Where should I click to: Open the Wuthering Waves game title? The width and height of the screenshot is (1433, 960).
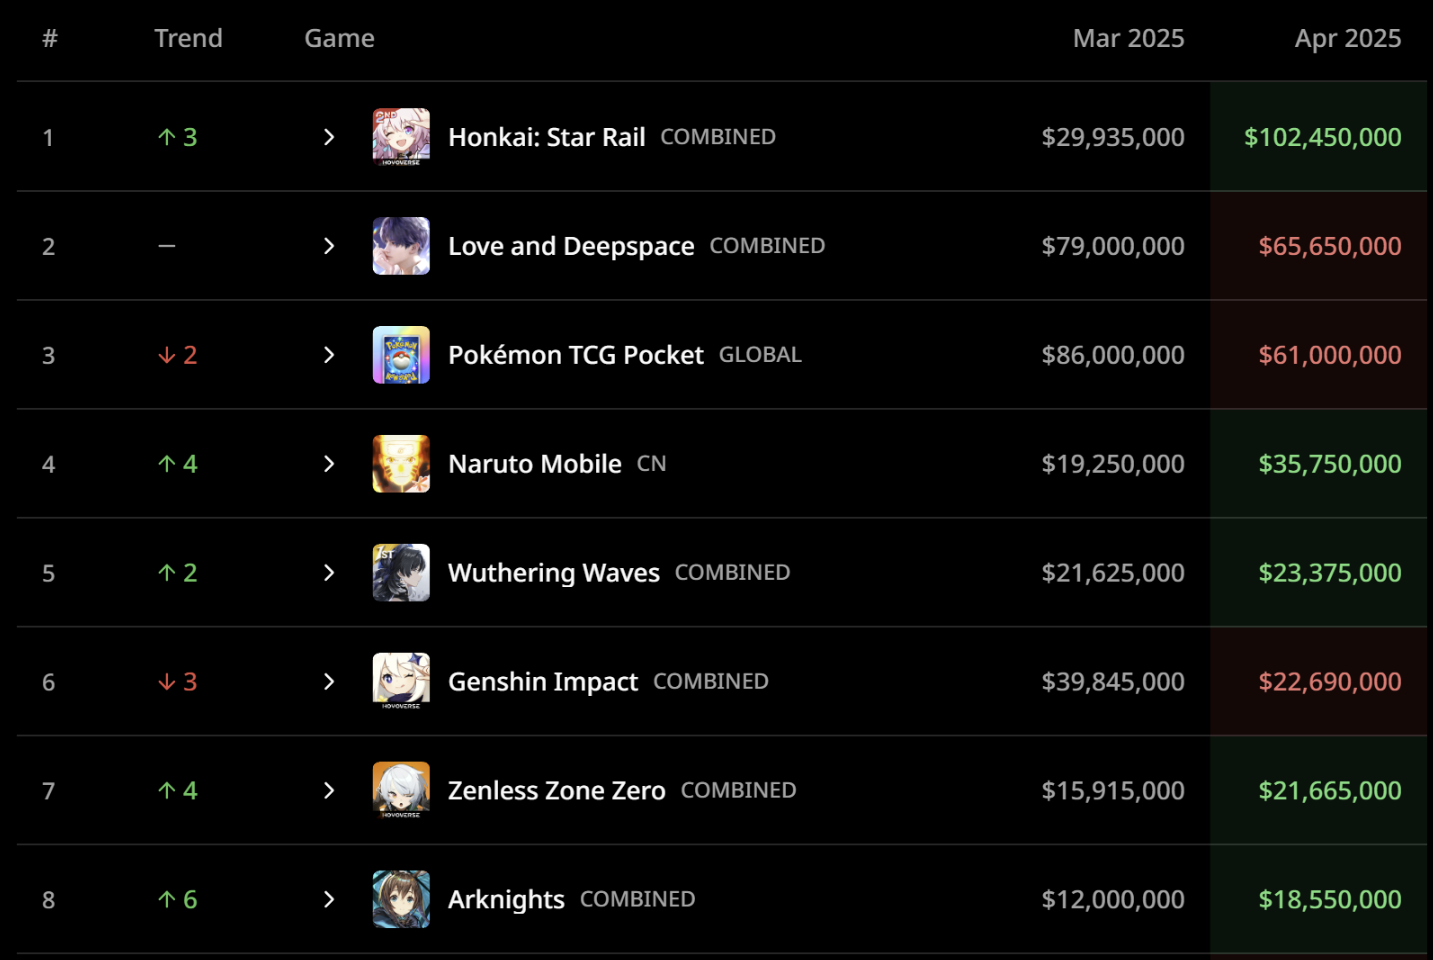coord(553,573)
